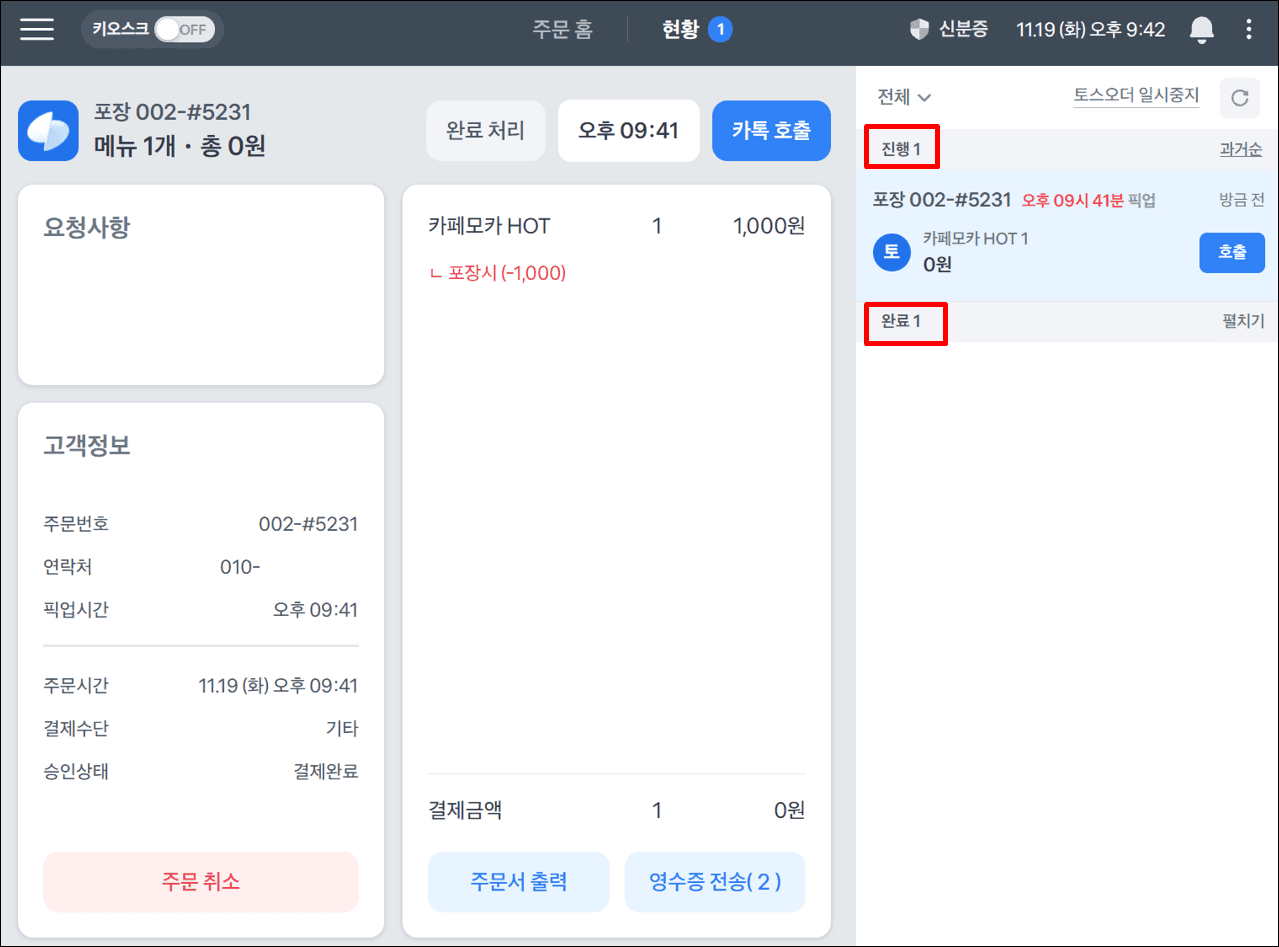Open the hamburger menu
This screenshot has height=947, width=1279.
click(37, 29)
